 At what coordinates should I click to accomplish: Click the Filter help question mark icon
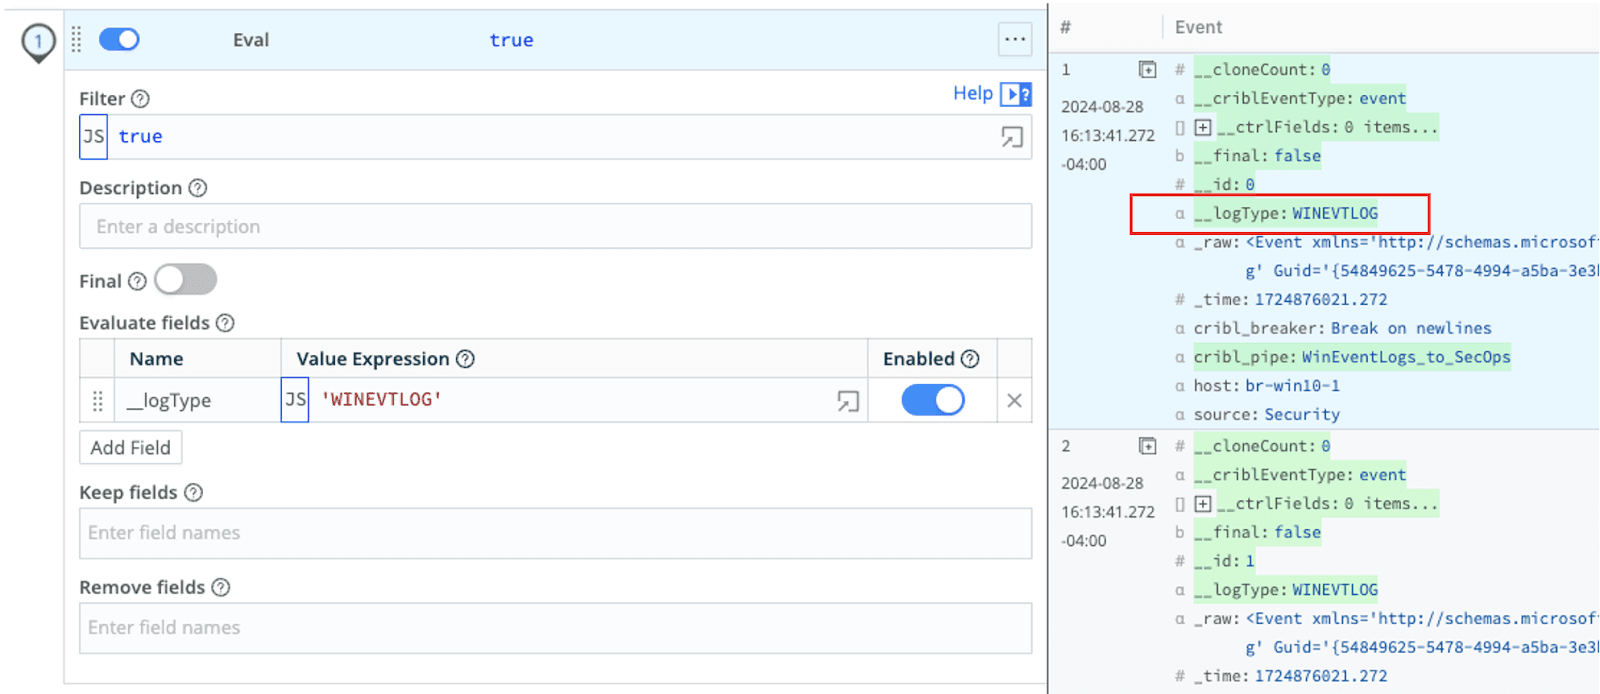[141, 99]
